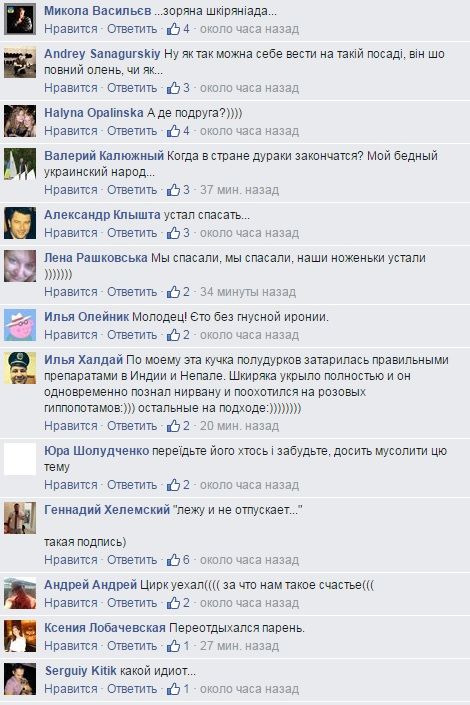This screenshot has height=705, width=470.
Task: Click thumbs-up icon on Валерий Калюжный's comment
Action: point(173,190)
